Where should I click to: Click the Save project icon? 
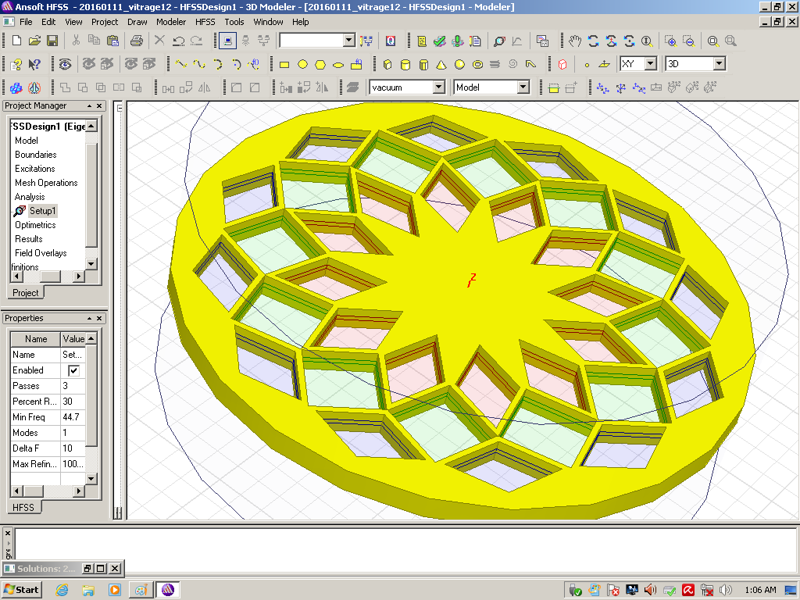tap(52, 41)
